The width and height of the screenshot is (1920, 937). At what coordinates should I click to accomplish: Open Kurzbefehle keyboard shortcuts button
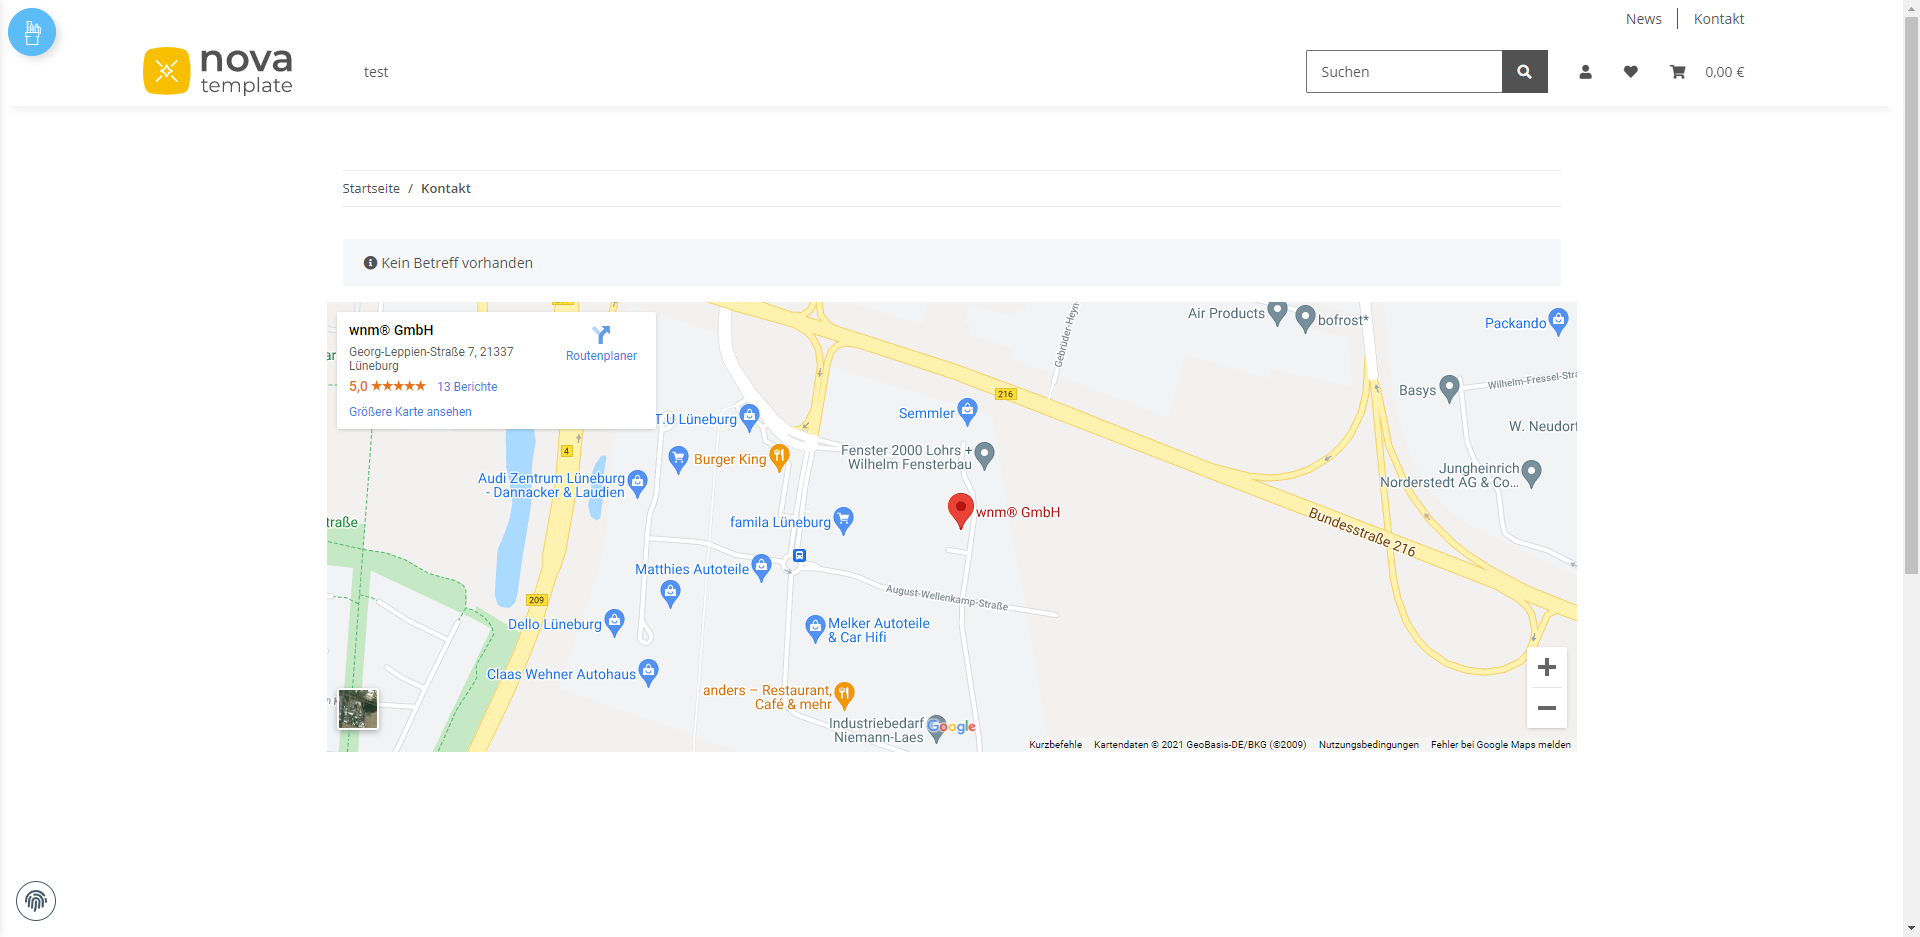coord(1056,745)
